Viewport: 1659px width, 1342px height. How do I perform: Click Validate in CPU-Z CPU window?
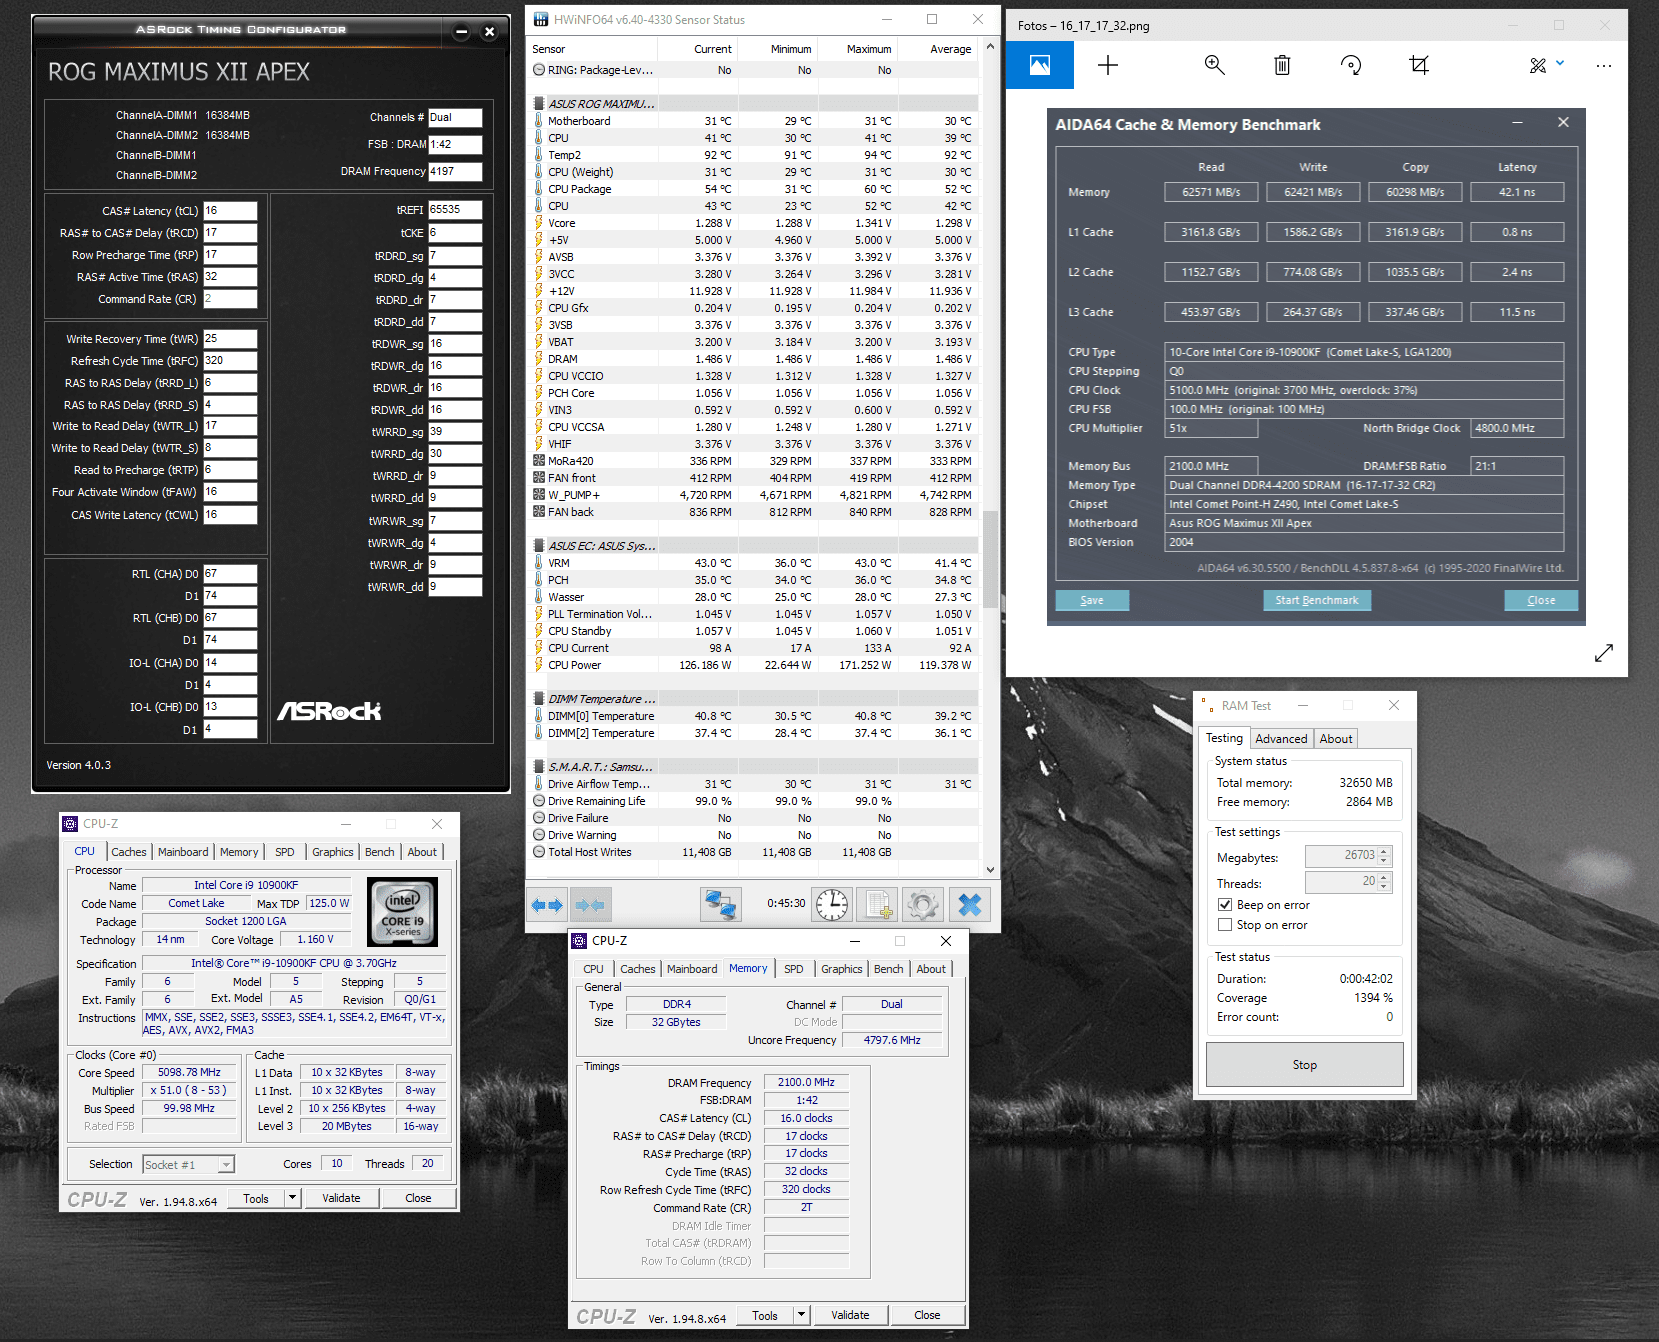[x=341, y=1198]
